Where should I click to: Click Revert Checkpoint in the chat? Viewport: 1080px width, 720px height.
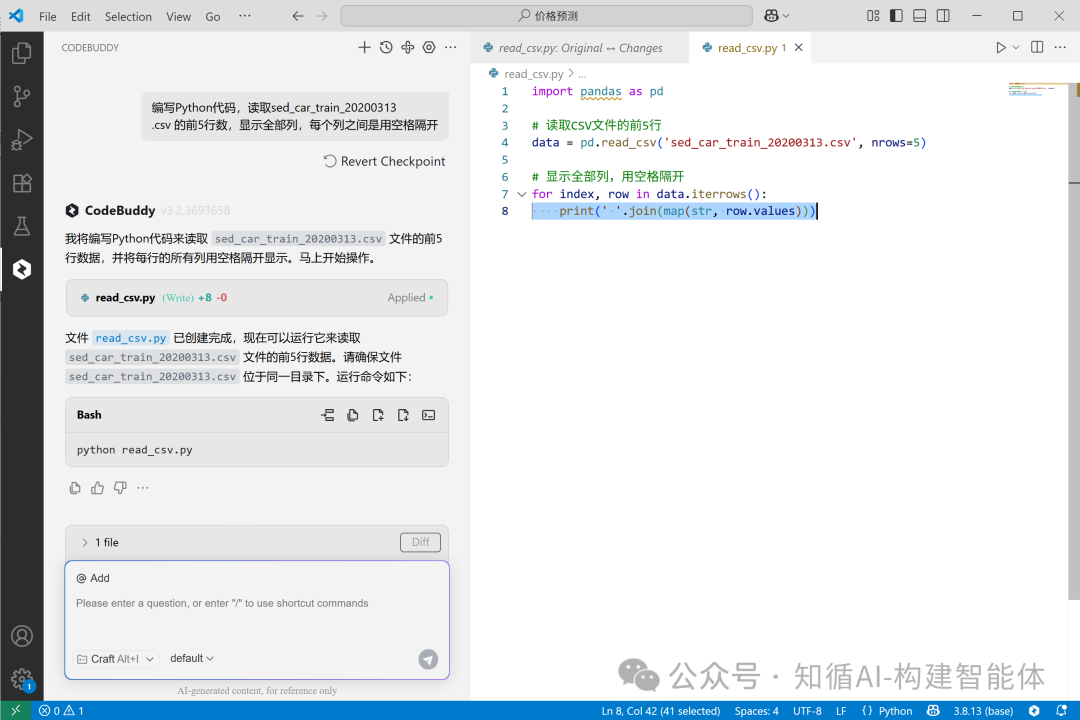[x=383, y=161]
